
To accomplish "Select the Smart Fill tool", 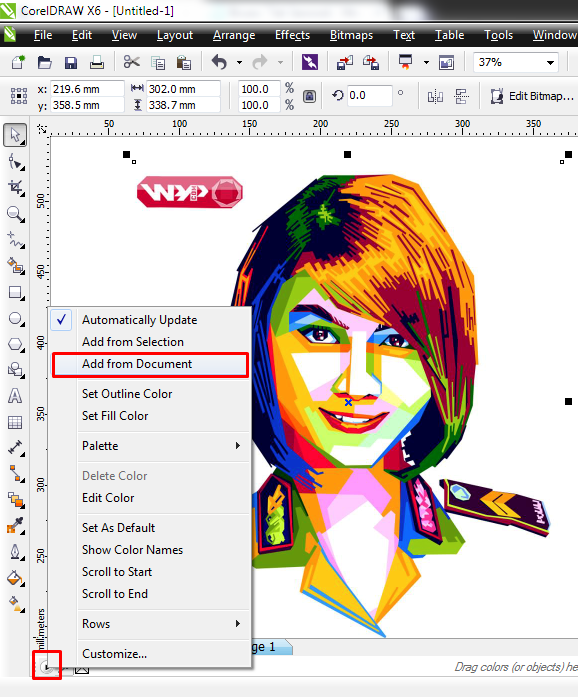I will (x=15, y=266).
